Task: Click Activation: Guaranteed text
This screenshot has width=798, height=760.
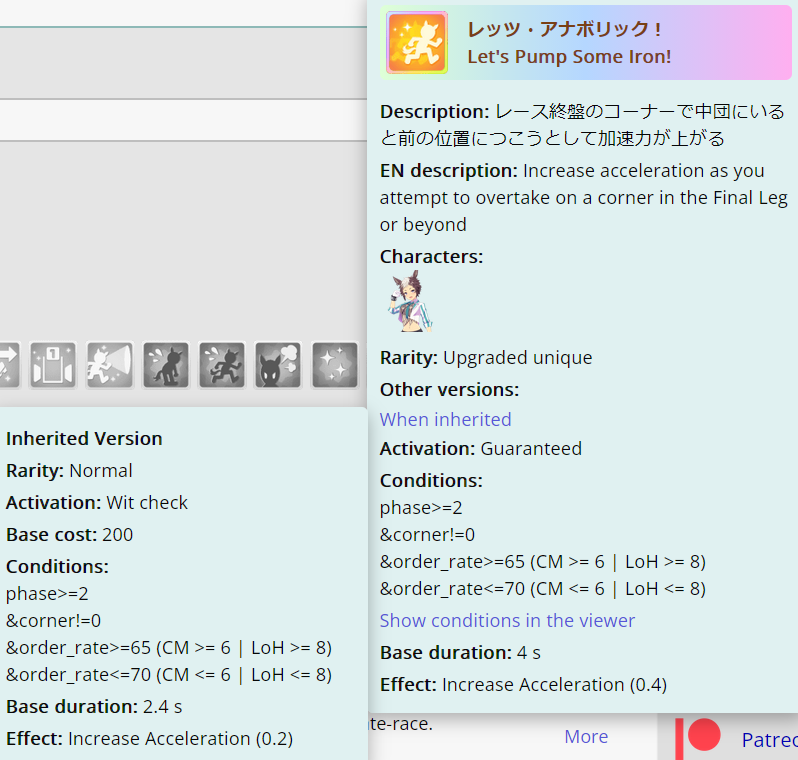Action: coord(480,449)
